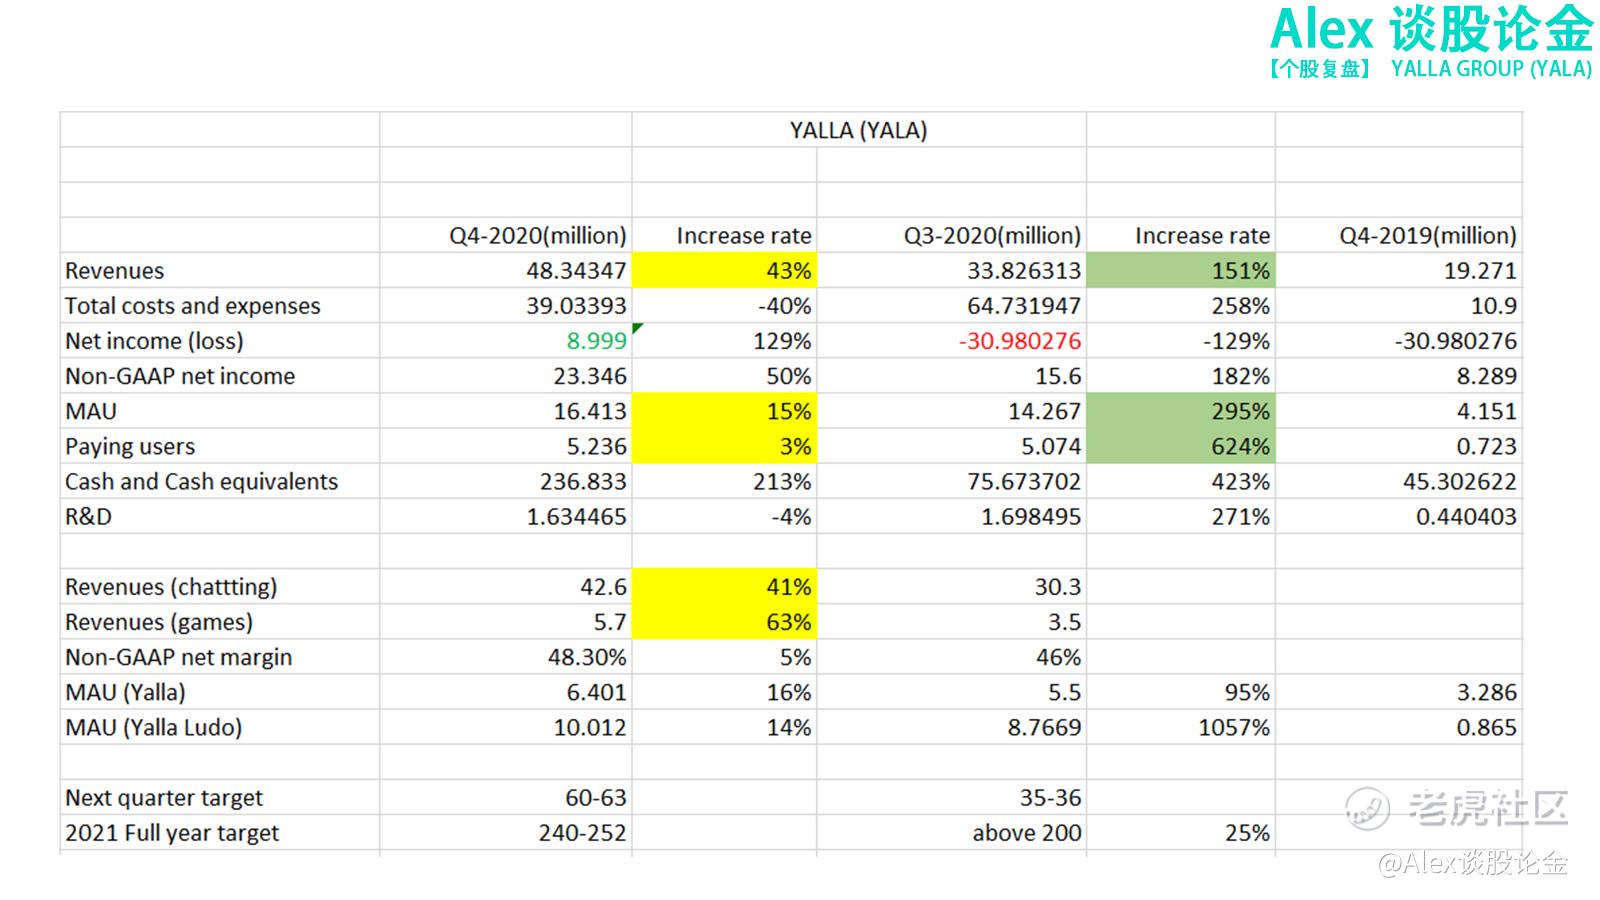Click the margin value 48.30%

[587, 657]
